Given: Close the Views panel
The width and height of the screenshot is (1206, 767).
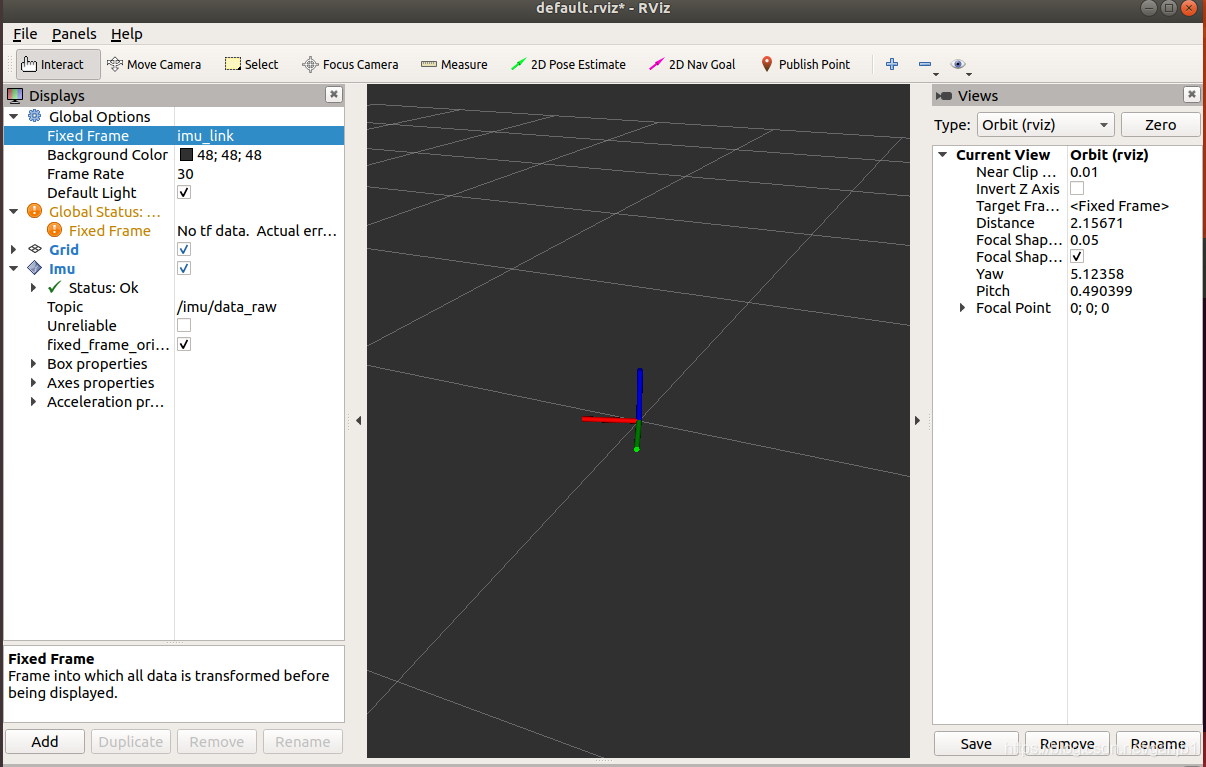Looking at the screenshot, I should (1191, 95).
